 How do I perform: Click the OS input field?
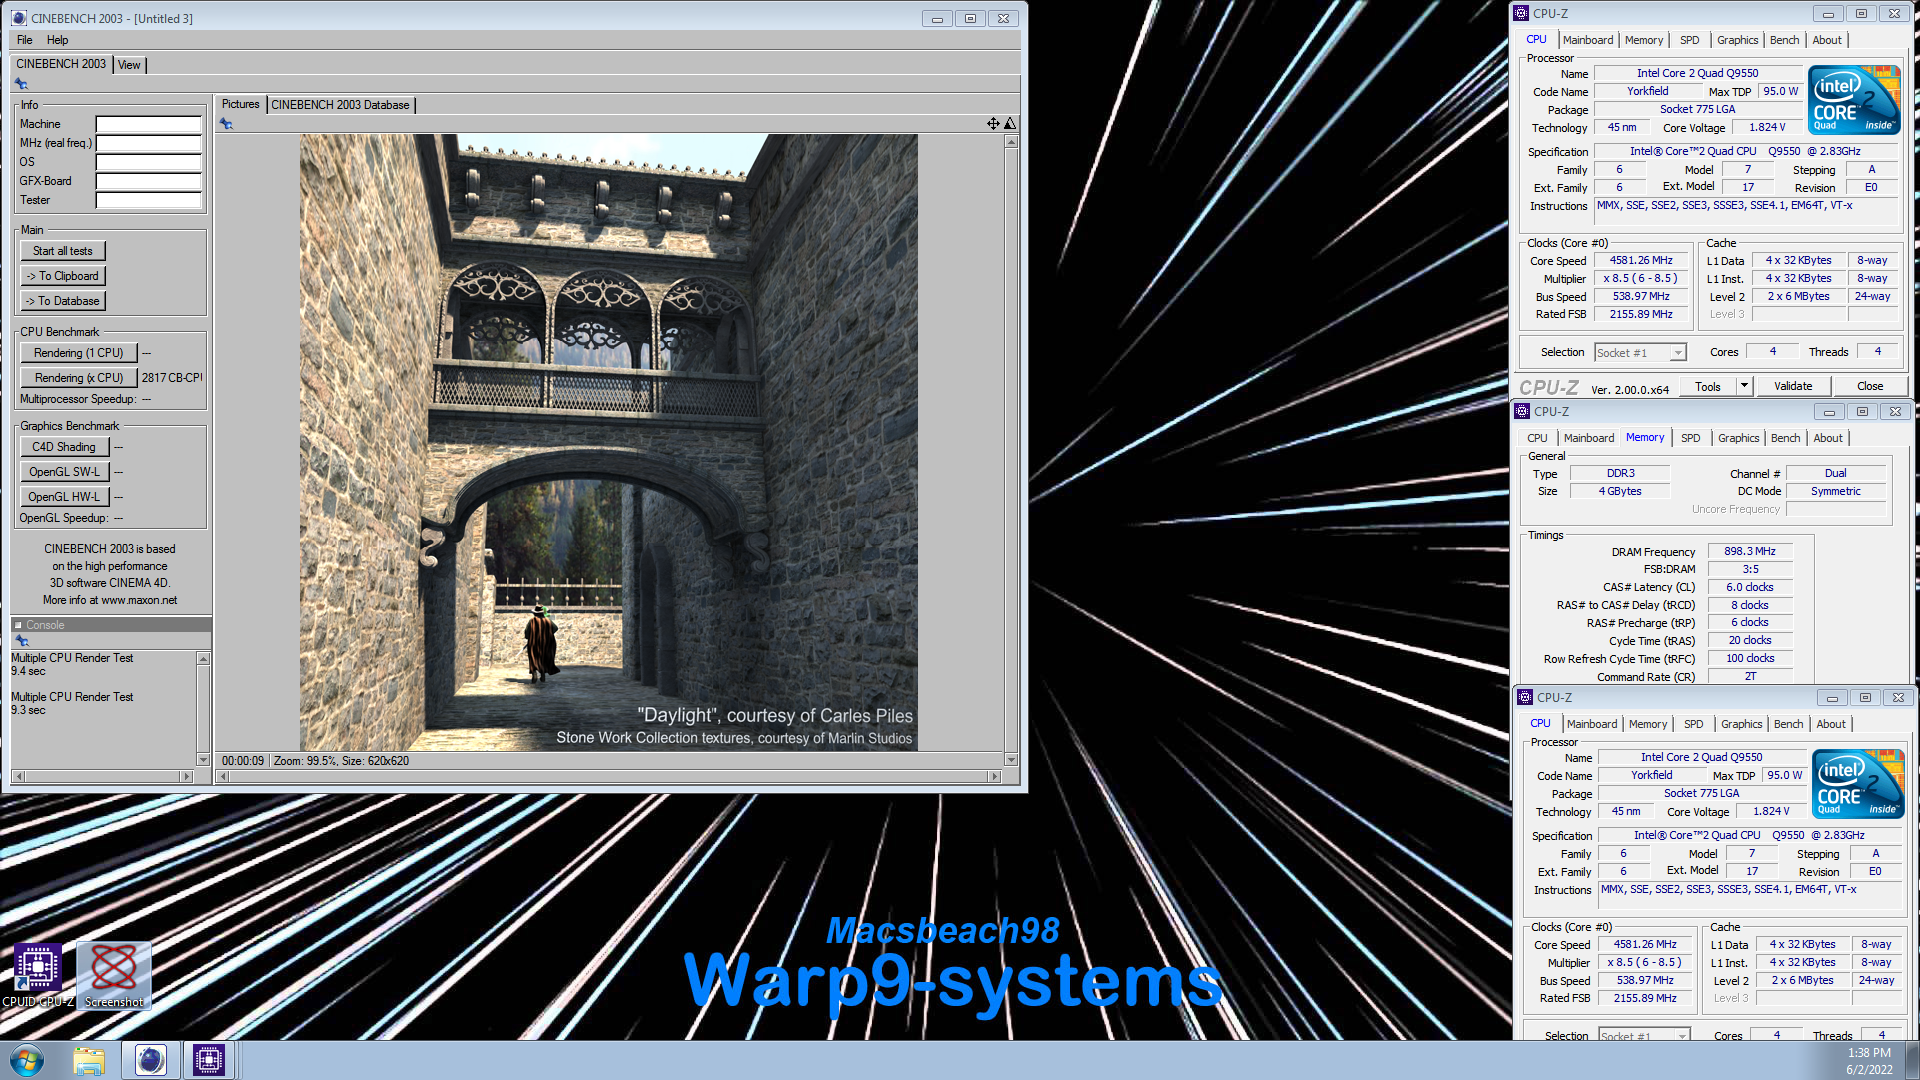coord(149,162)
